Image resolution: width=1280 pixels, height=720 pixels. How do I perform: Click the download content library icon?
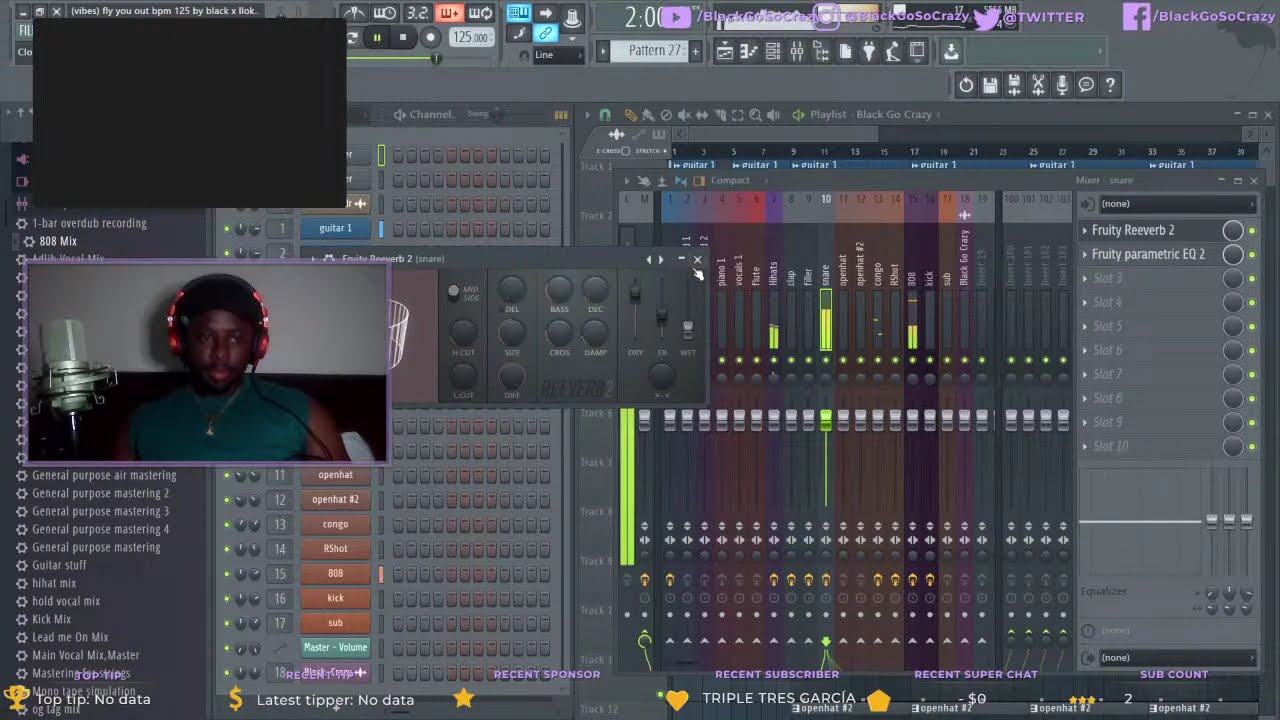coord(950,52)
